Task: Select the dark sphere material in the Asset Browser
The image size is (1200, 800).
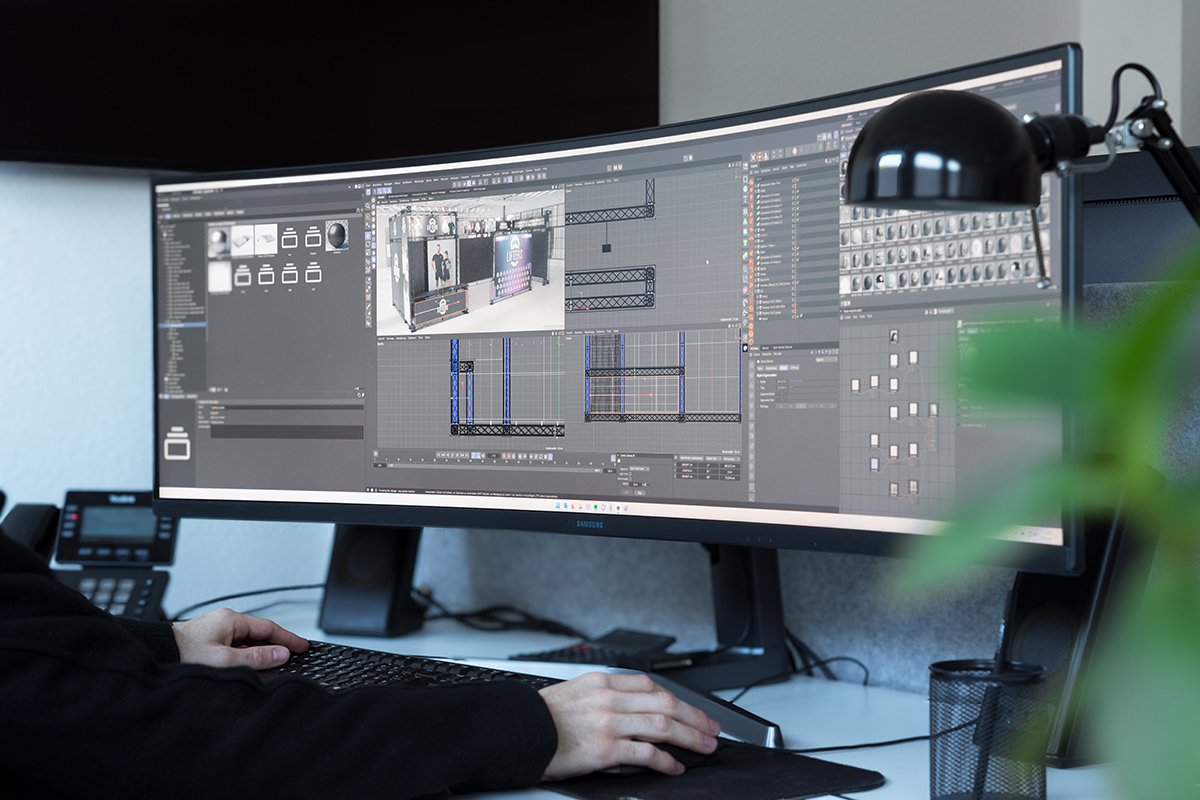Action: coord(337,236)
